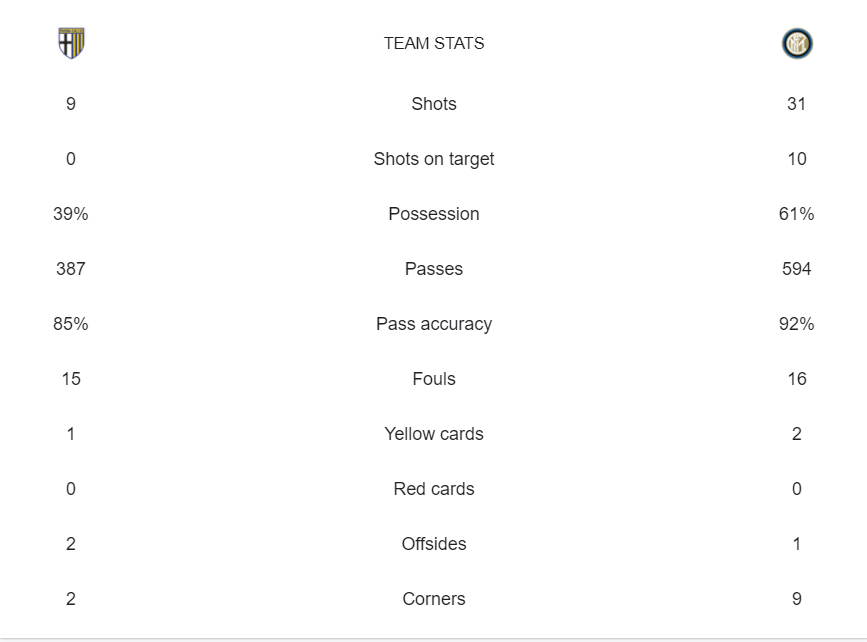Select the Yellow cards label

click(434, 434)
